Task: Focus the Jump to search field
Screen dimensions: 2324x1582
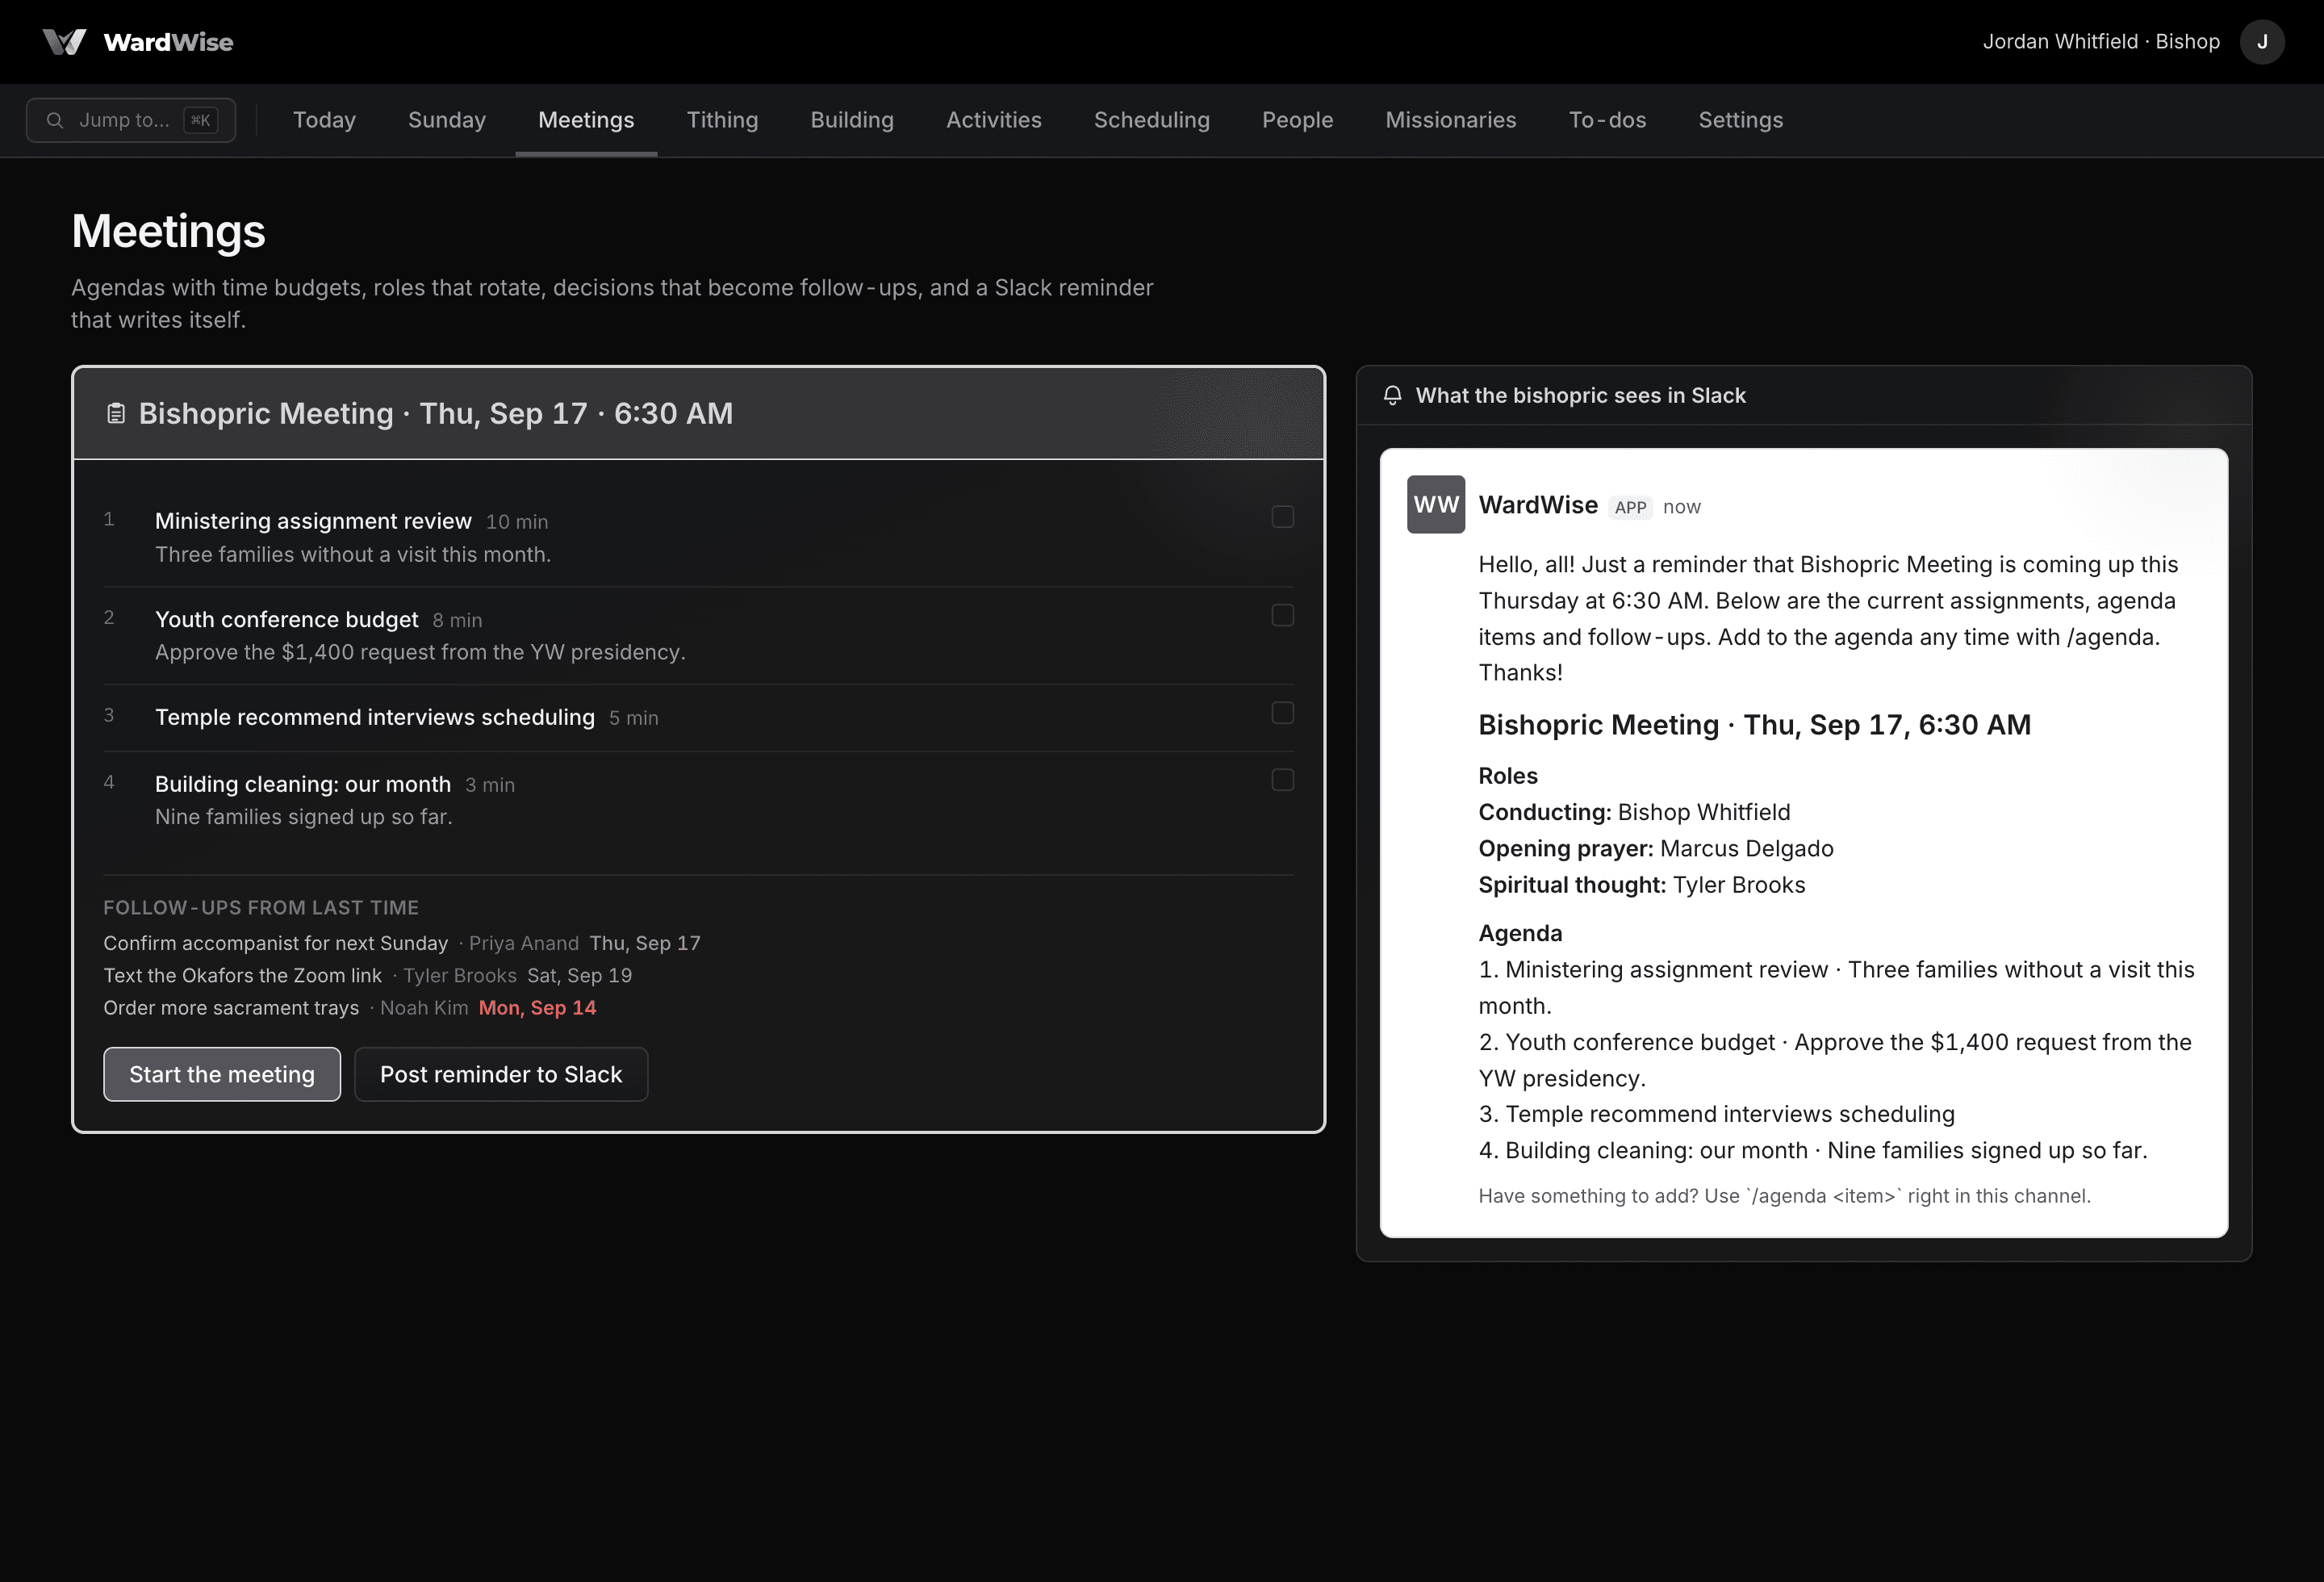Action: [131, 120]
